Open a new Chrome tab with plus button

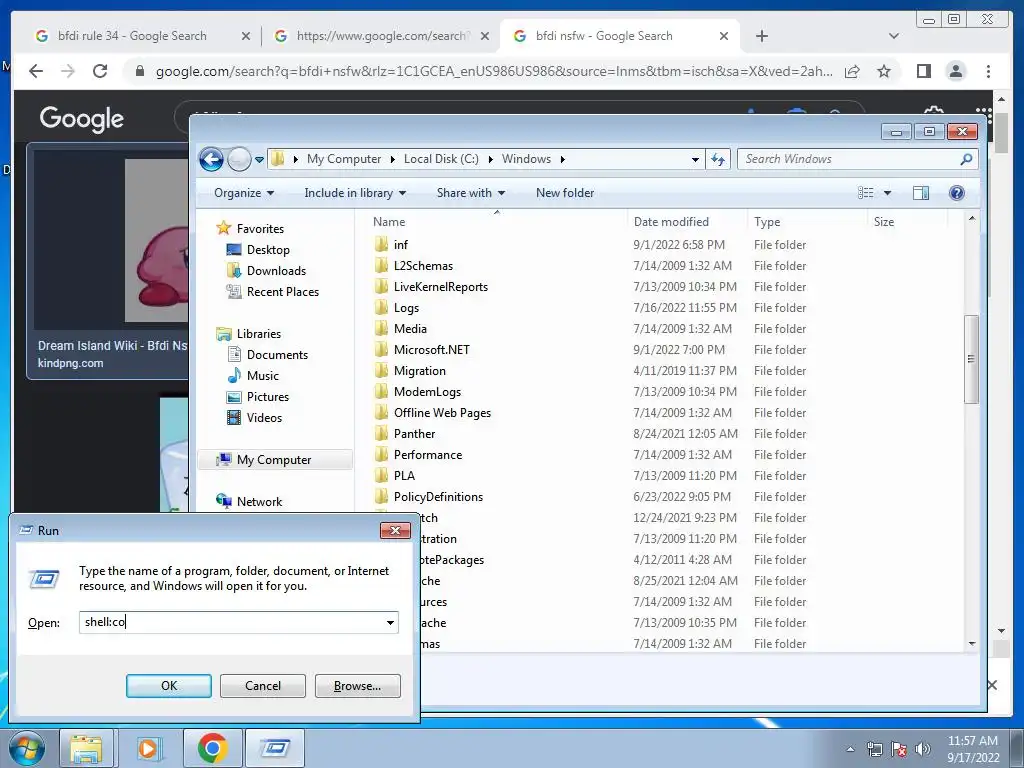pyautogui.click(x=761, y=36)
